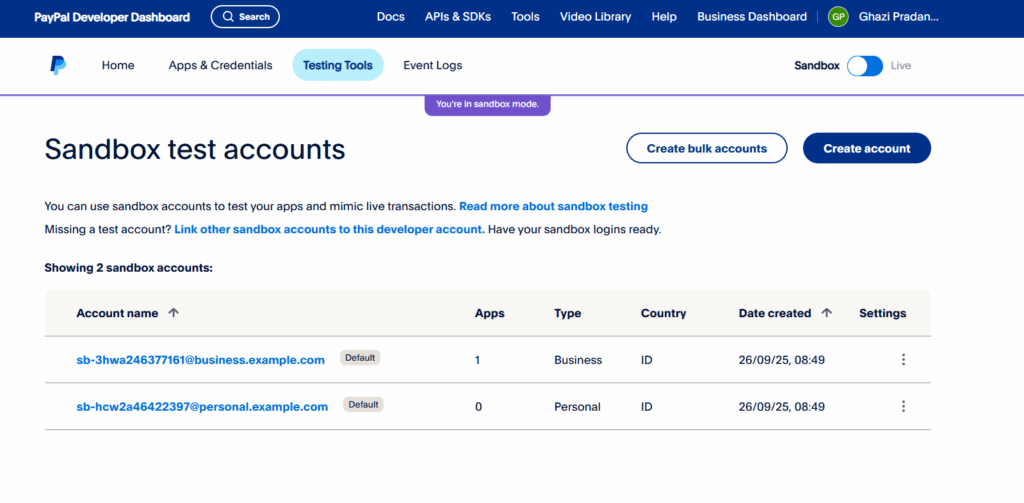Switch to the Apps & Credentials tab

point(220,65)
